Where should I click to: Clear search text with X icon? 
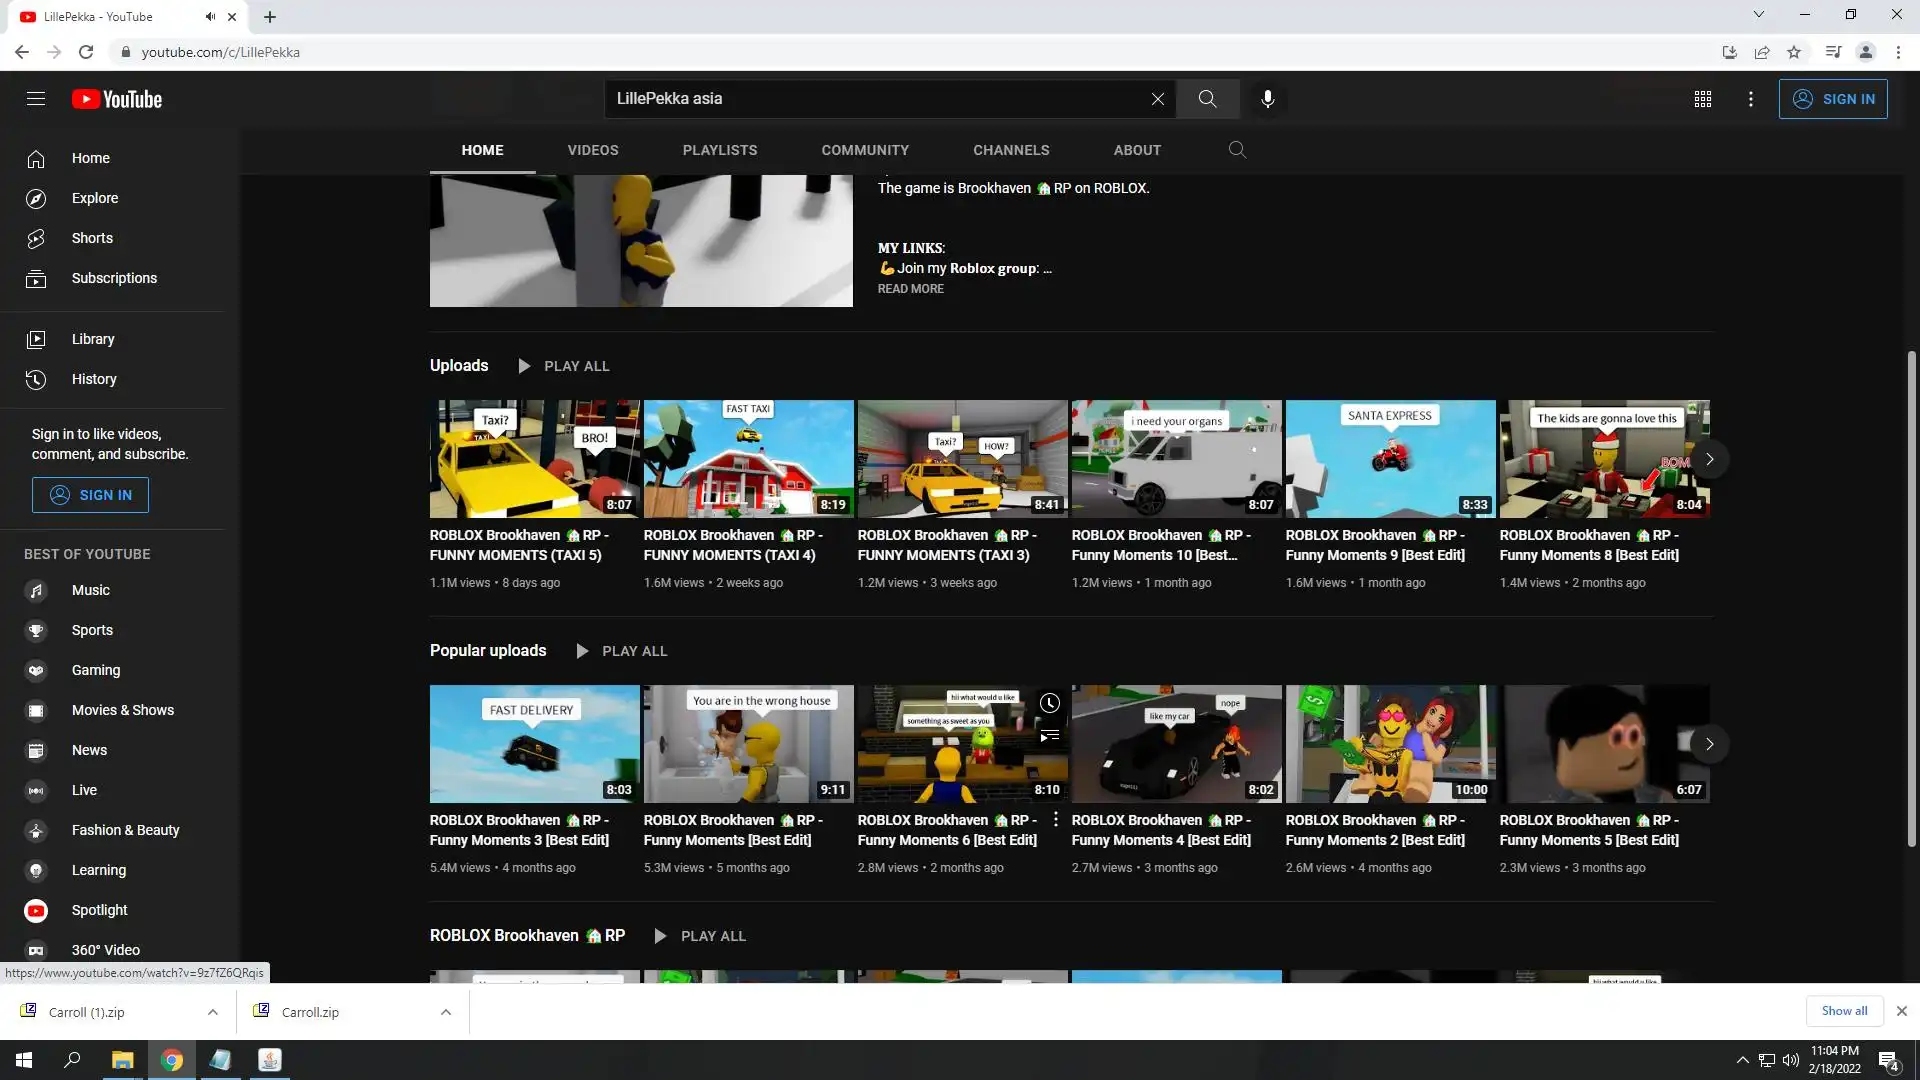pos(1157,99)
